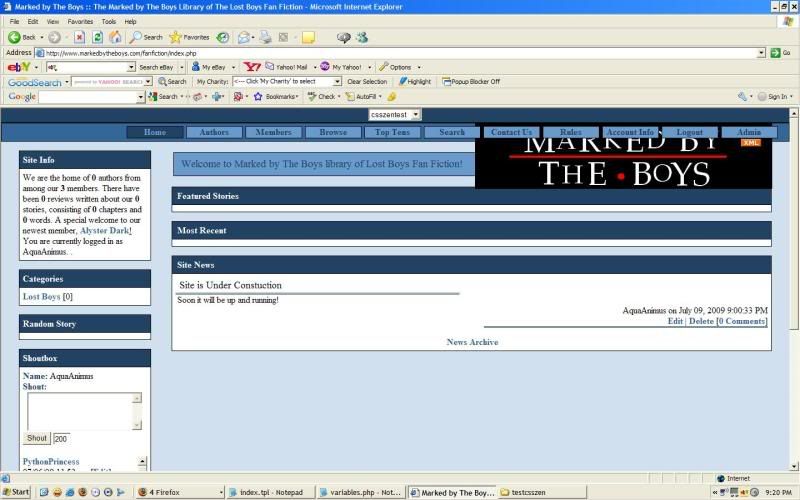The width and height of the screenshot is (800, 500).
Task: Open the History clock icon
Action: pyautogui.click(x=222, y=37)
